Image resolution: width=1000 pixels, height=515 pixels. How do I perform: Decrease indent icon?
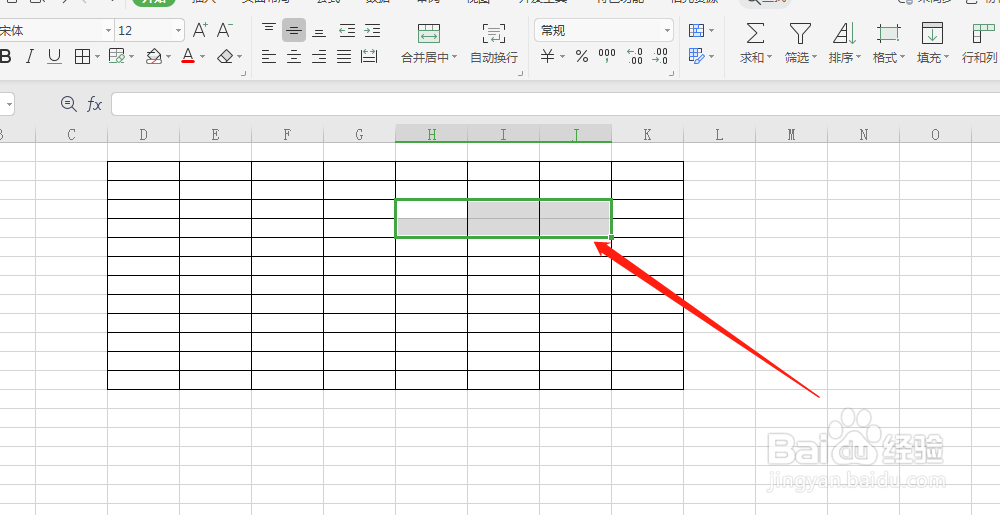click(347, 30)
